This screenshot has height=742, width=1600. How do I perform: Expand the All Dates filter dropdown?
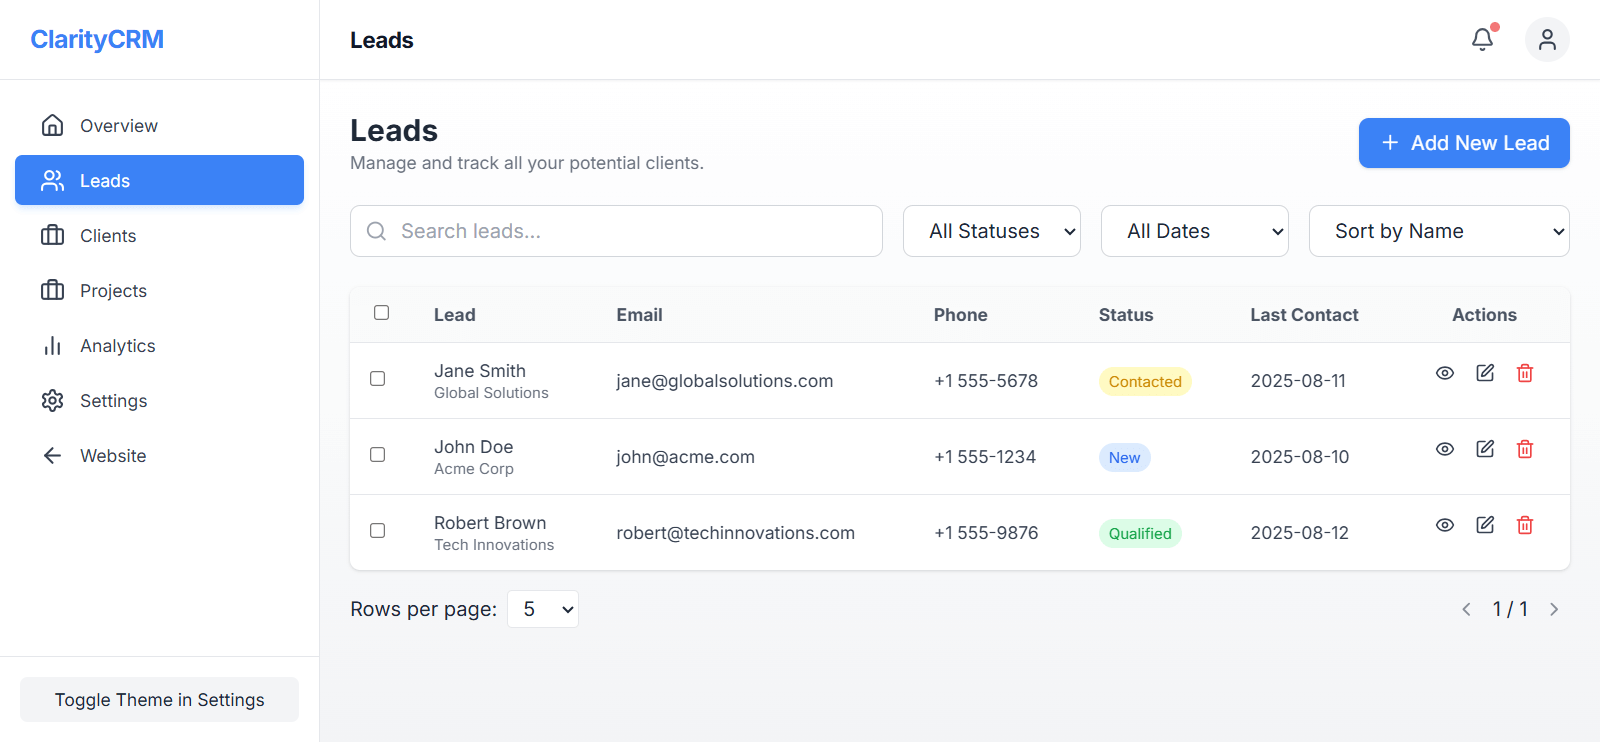1194,231
